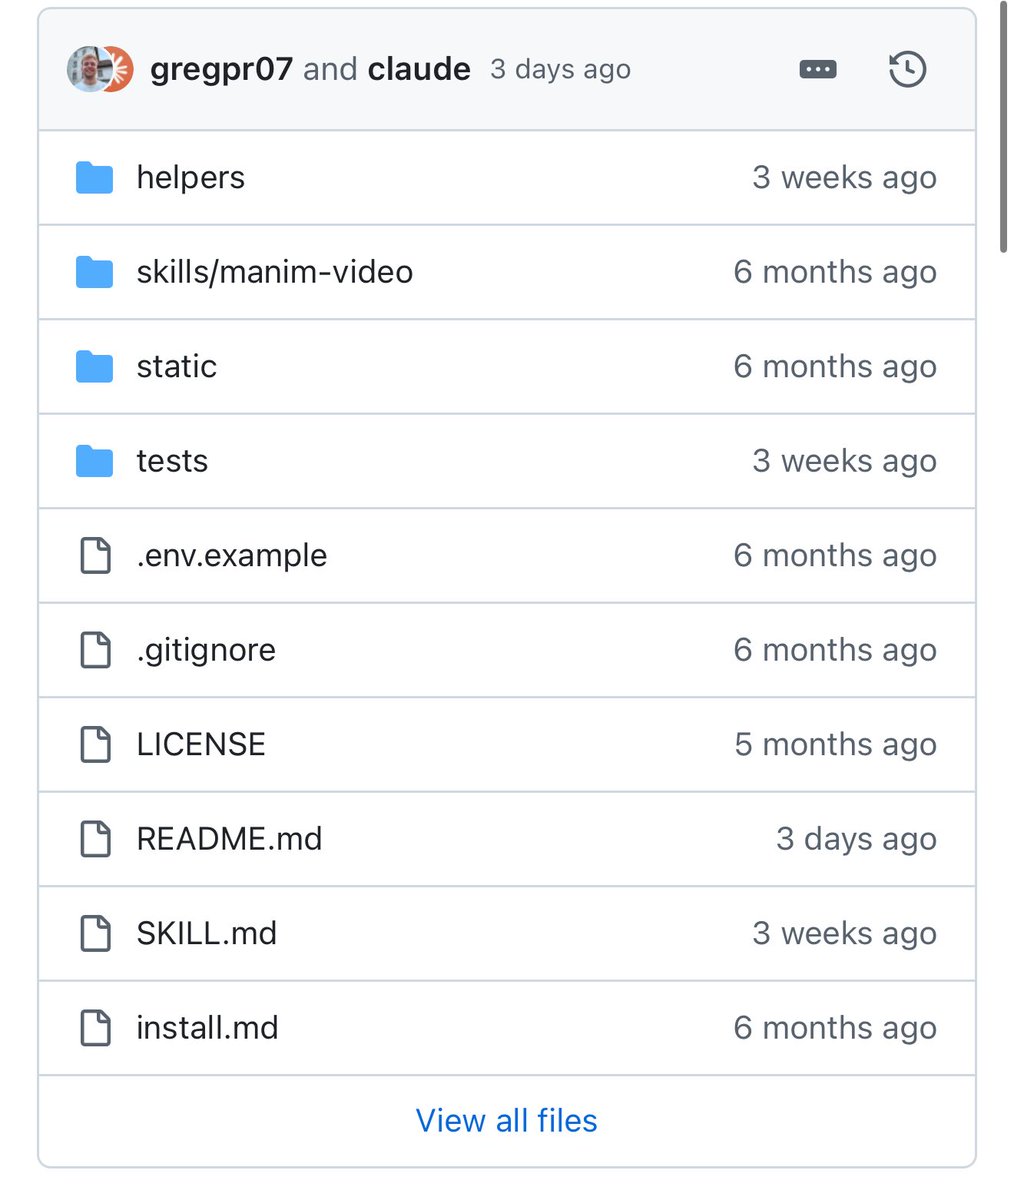This screenshot has width=1014, height=1200.
Task: Click '6 months ago' in static row
Action: pyautogui.click(x=835, y=367)
